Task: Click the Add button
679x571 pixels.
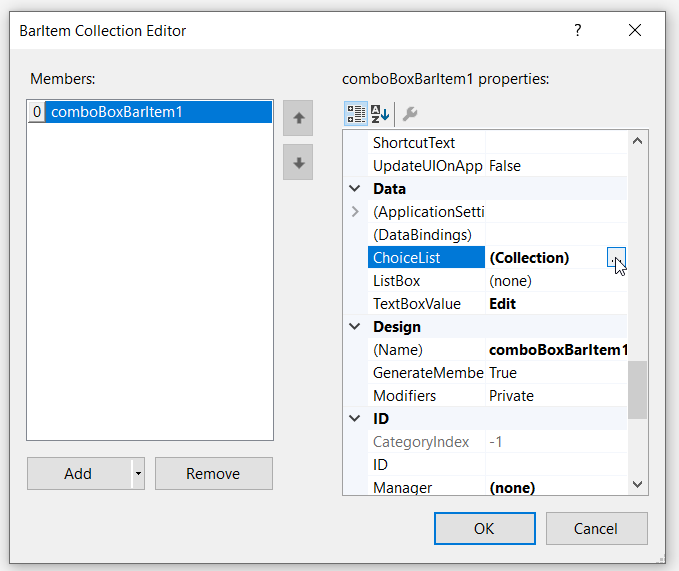Action: [x=78, y=474]
